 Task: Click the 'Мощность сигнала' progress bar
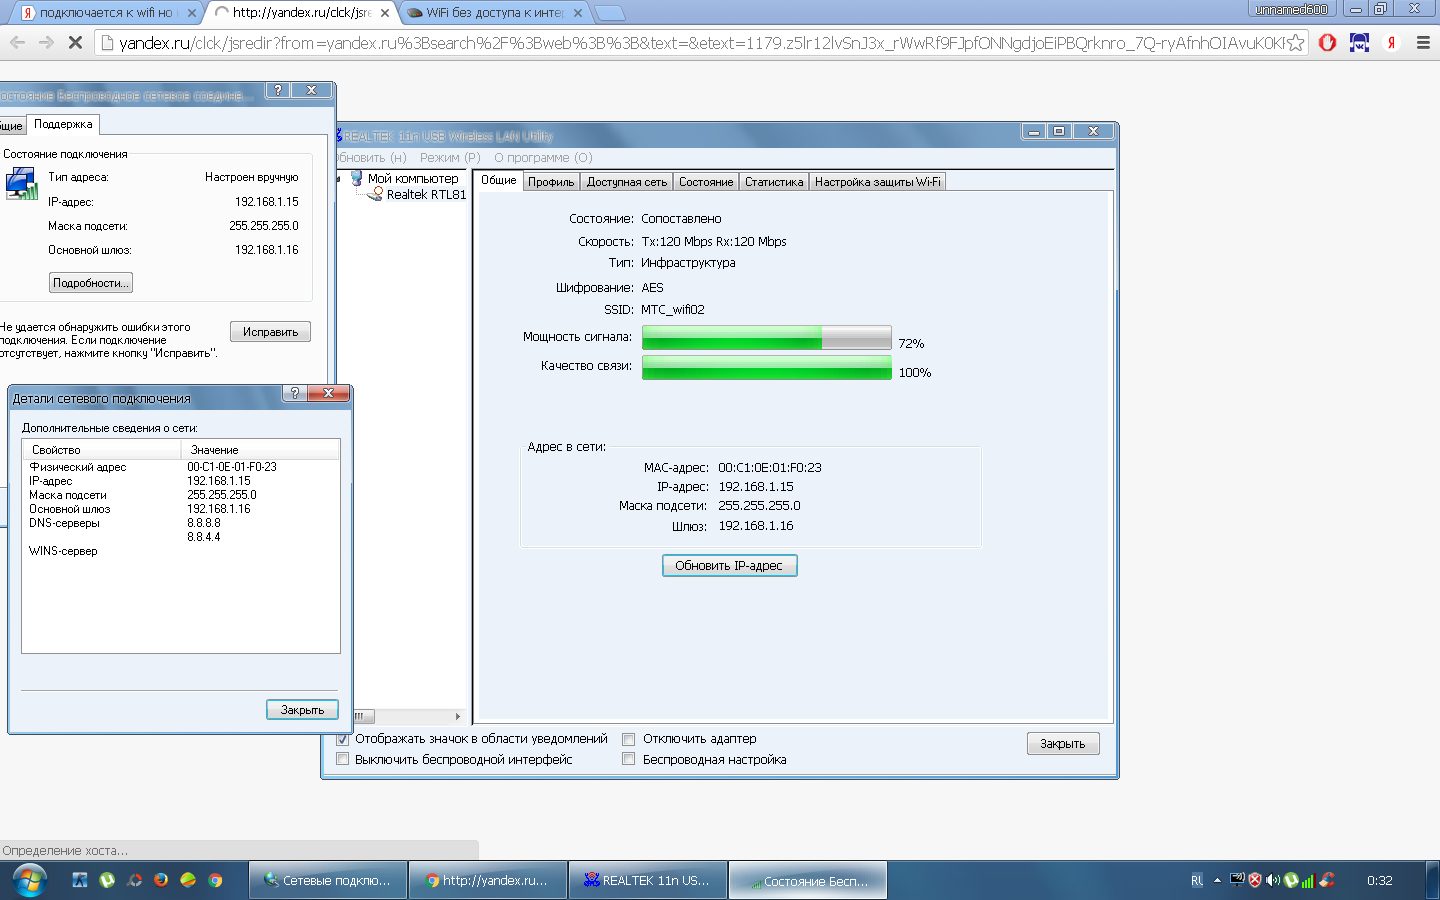click(x=766, y=337)
